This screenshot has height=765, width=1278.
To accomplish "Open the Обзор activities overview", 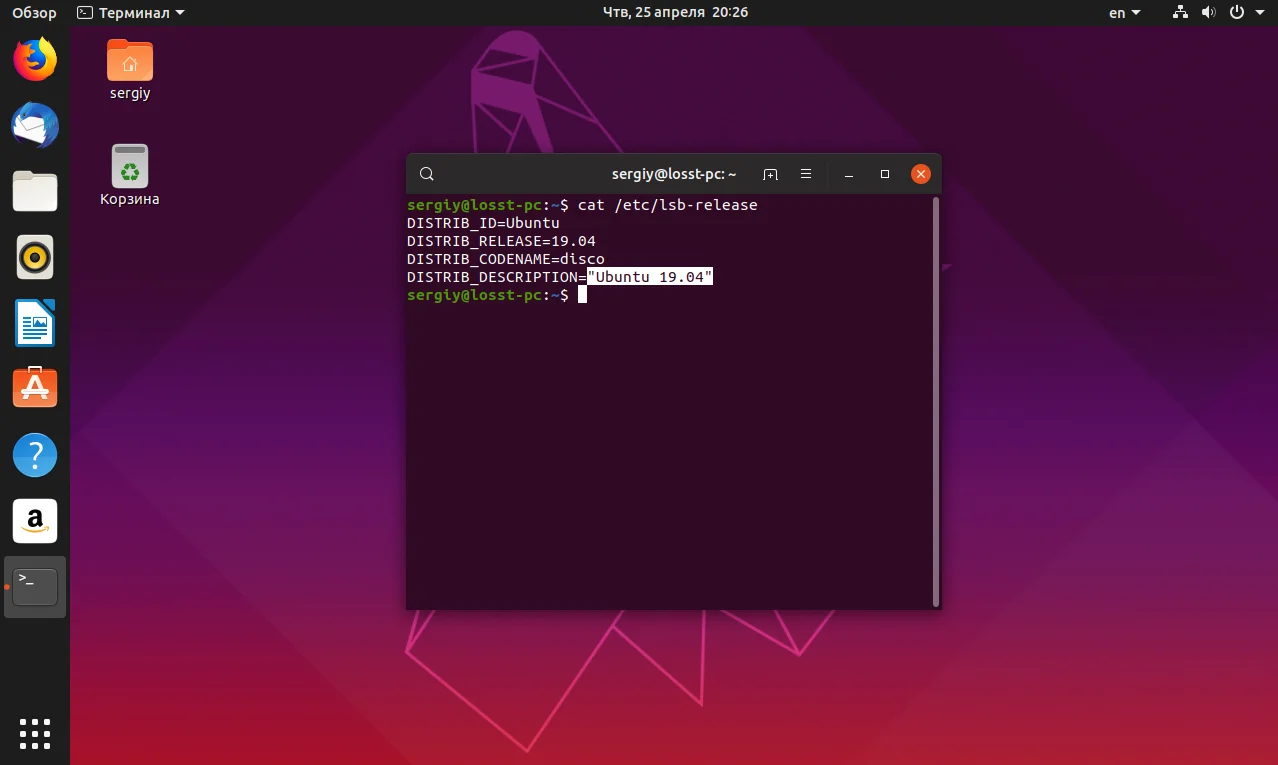I will [x=34, y=13].
